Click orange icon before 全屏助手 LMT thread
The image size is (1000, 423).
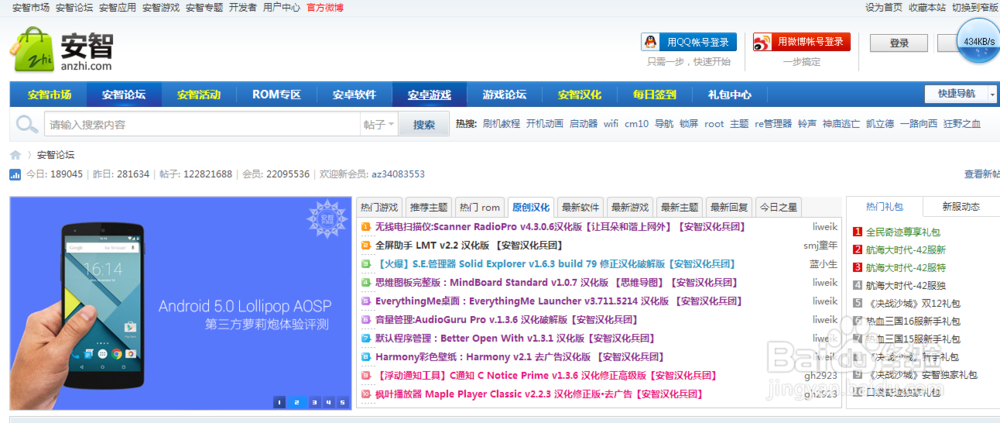tap(365, 245)
